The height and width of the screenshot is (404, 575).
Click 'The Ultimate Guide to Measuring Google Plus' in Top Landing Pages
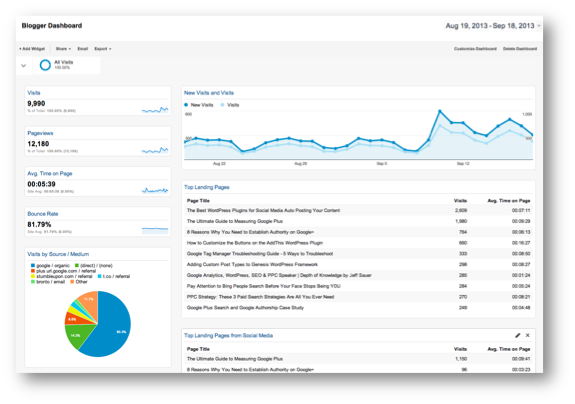pos(358,221)
